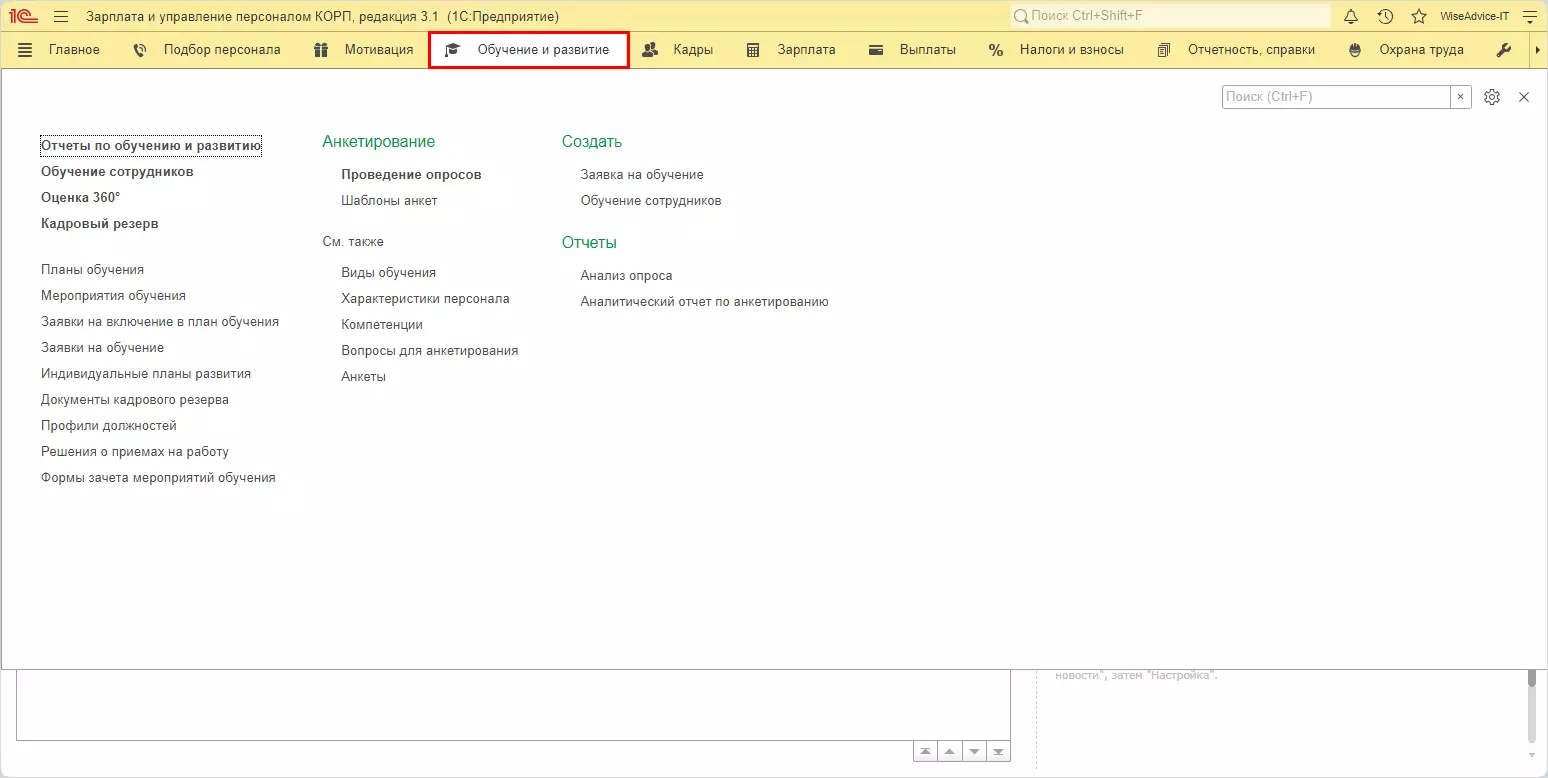Screen dimensions: 1548x778
Task: Open Заявки на обучение list
Action: [102, 348]
